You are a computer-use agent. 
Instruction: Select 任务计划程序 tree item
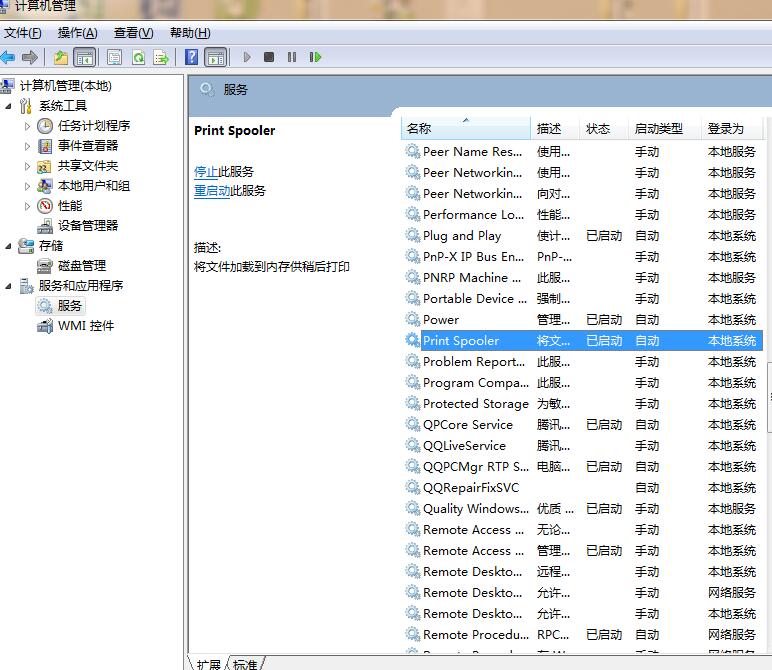tap(94, 126)
